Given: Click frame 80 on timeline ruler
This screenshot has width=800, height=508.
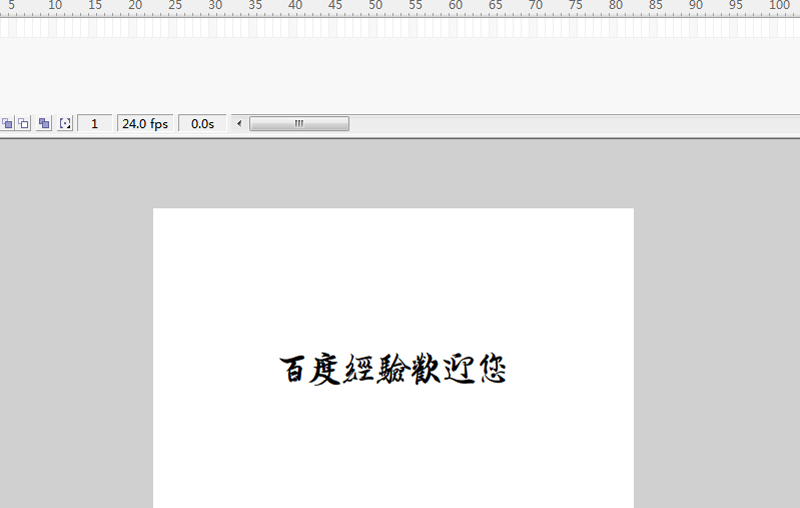Looking at the screenshot, I should click(x=616, y=6).
